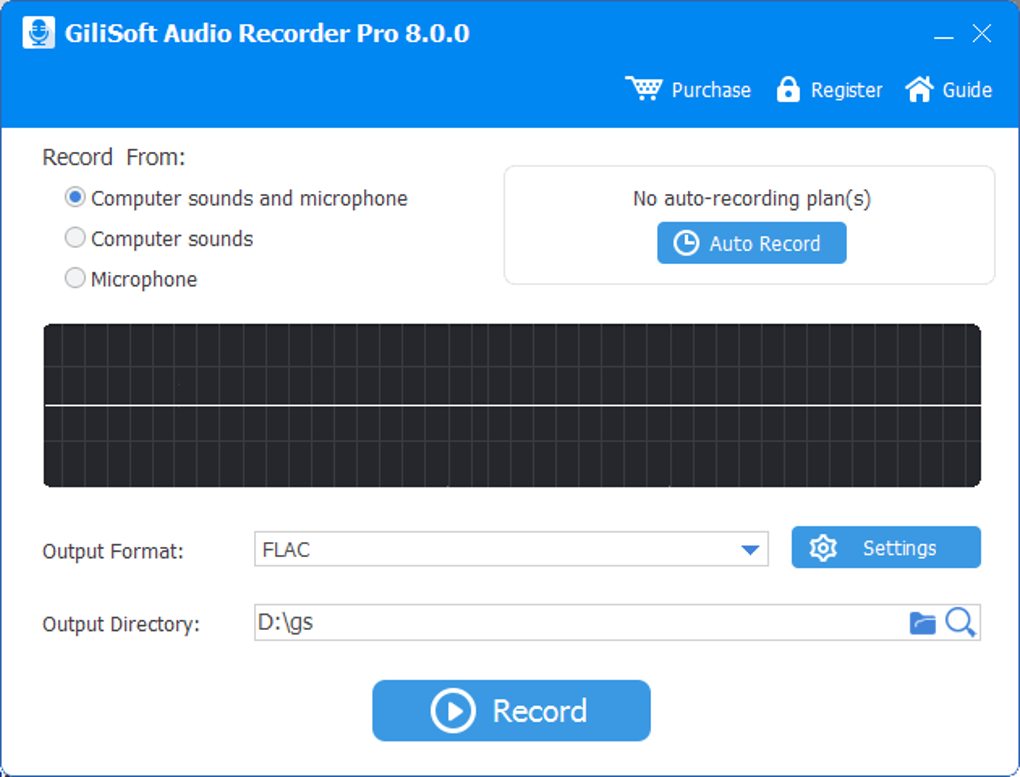Click the Guide menu label
Viewport: 1020px width, 777px height.
[967, 90]
